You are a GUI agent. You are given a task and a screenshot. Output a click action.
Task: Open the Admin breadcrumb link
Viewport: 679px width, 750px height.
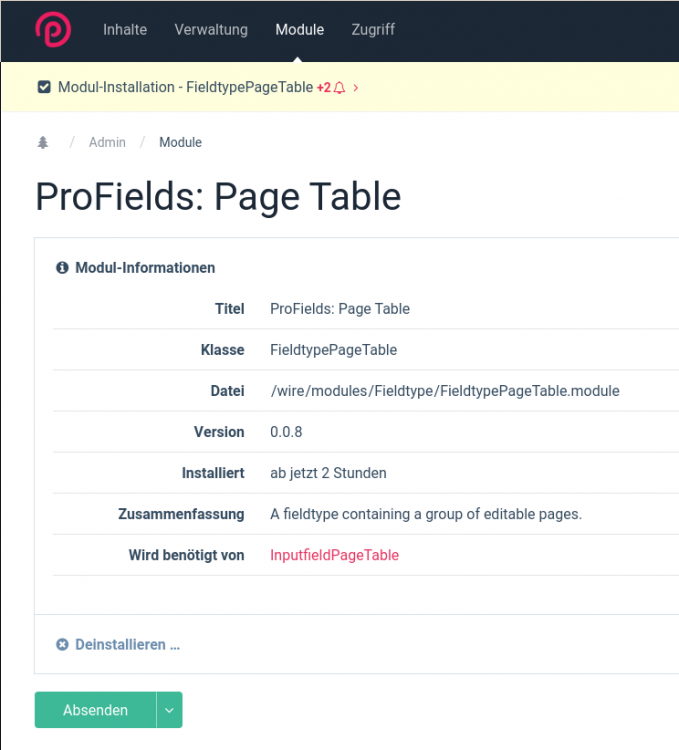click(x=107, y=142)
